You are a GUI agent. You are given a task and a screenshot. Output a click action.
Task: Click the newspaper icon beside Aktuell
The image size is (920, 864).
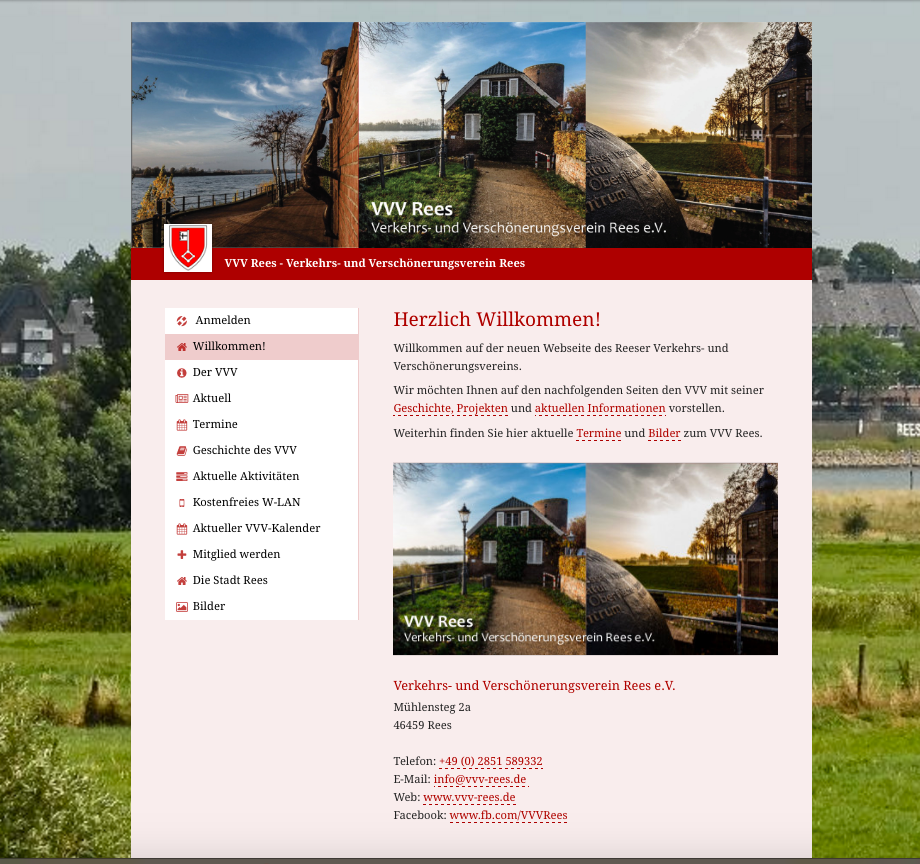coord(182,399)
